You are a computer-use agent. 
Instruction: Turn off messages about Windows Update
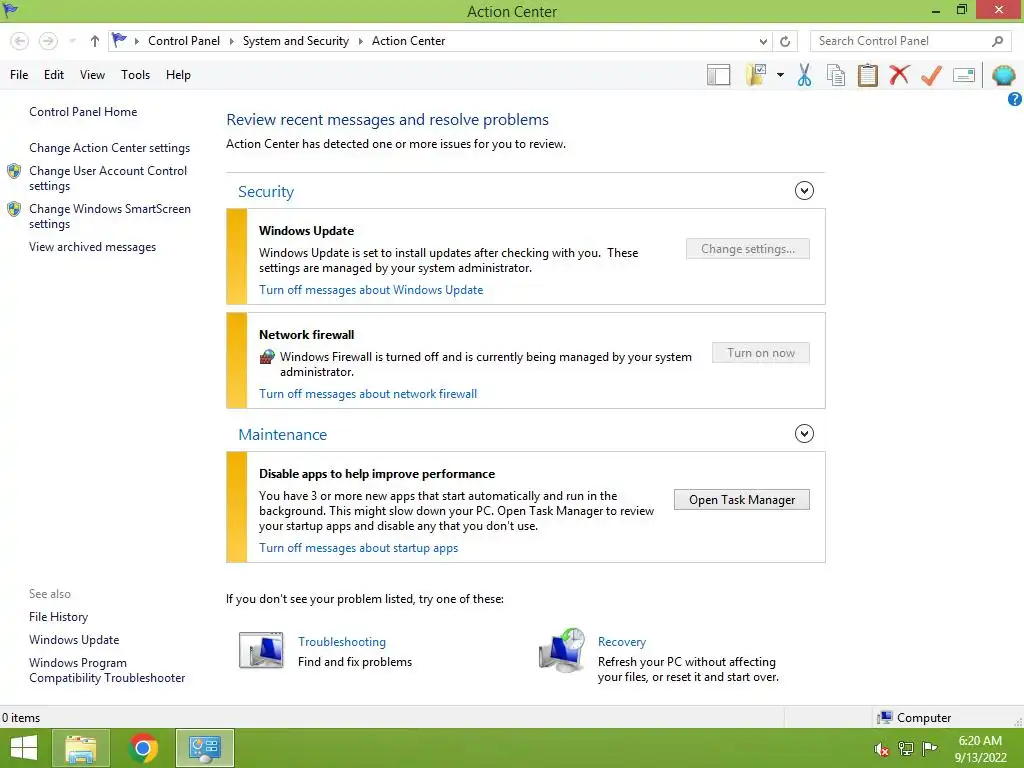371,290
